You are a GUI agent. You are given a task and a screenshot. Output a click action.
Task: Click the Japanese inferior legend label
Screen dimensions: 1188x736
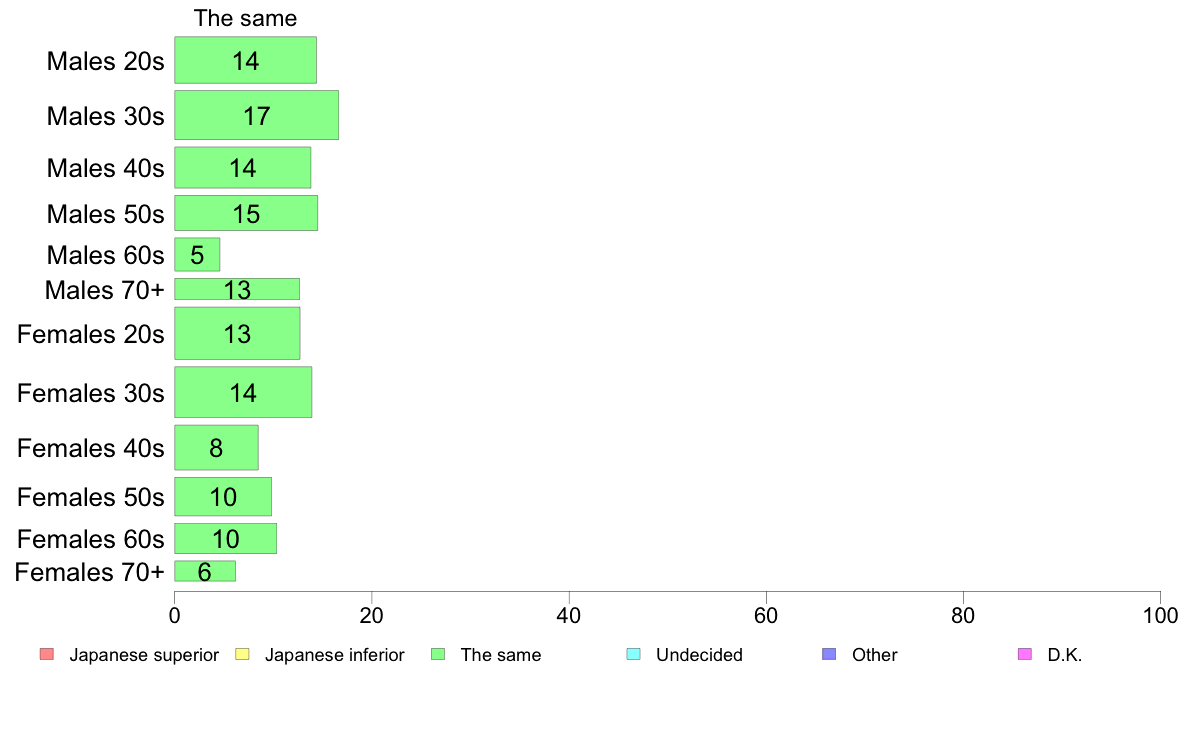(x=335, y=655)
